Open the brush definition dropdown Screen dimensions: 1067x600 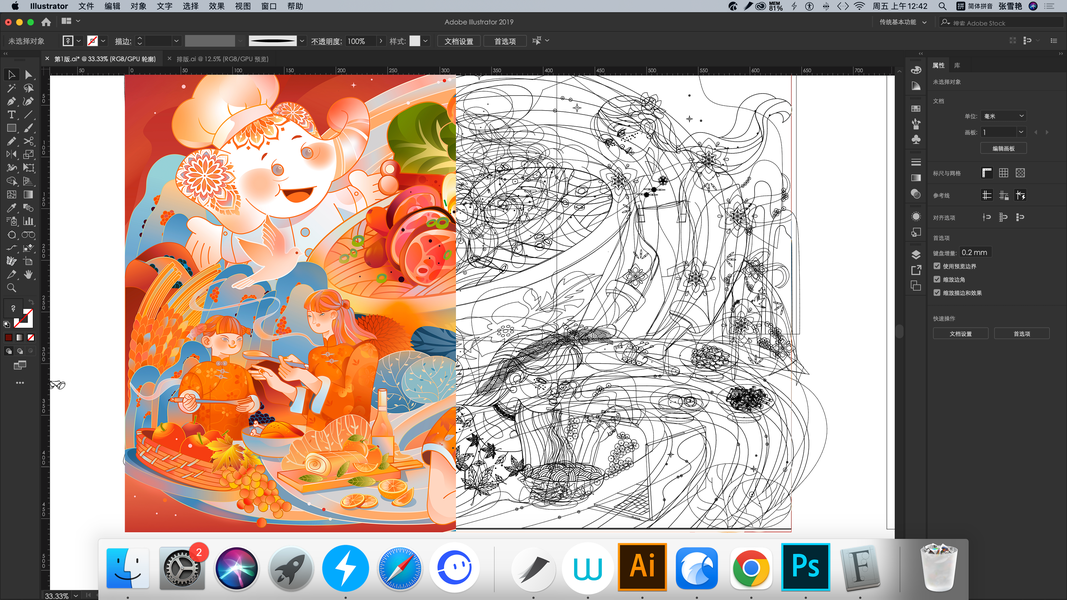pos(301,41)
